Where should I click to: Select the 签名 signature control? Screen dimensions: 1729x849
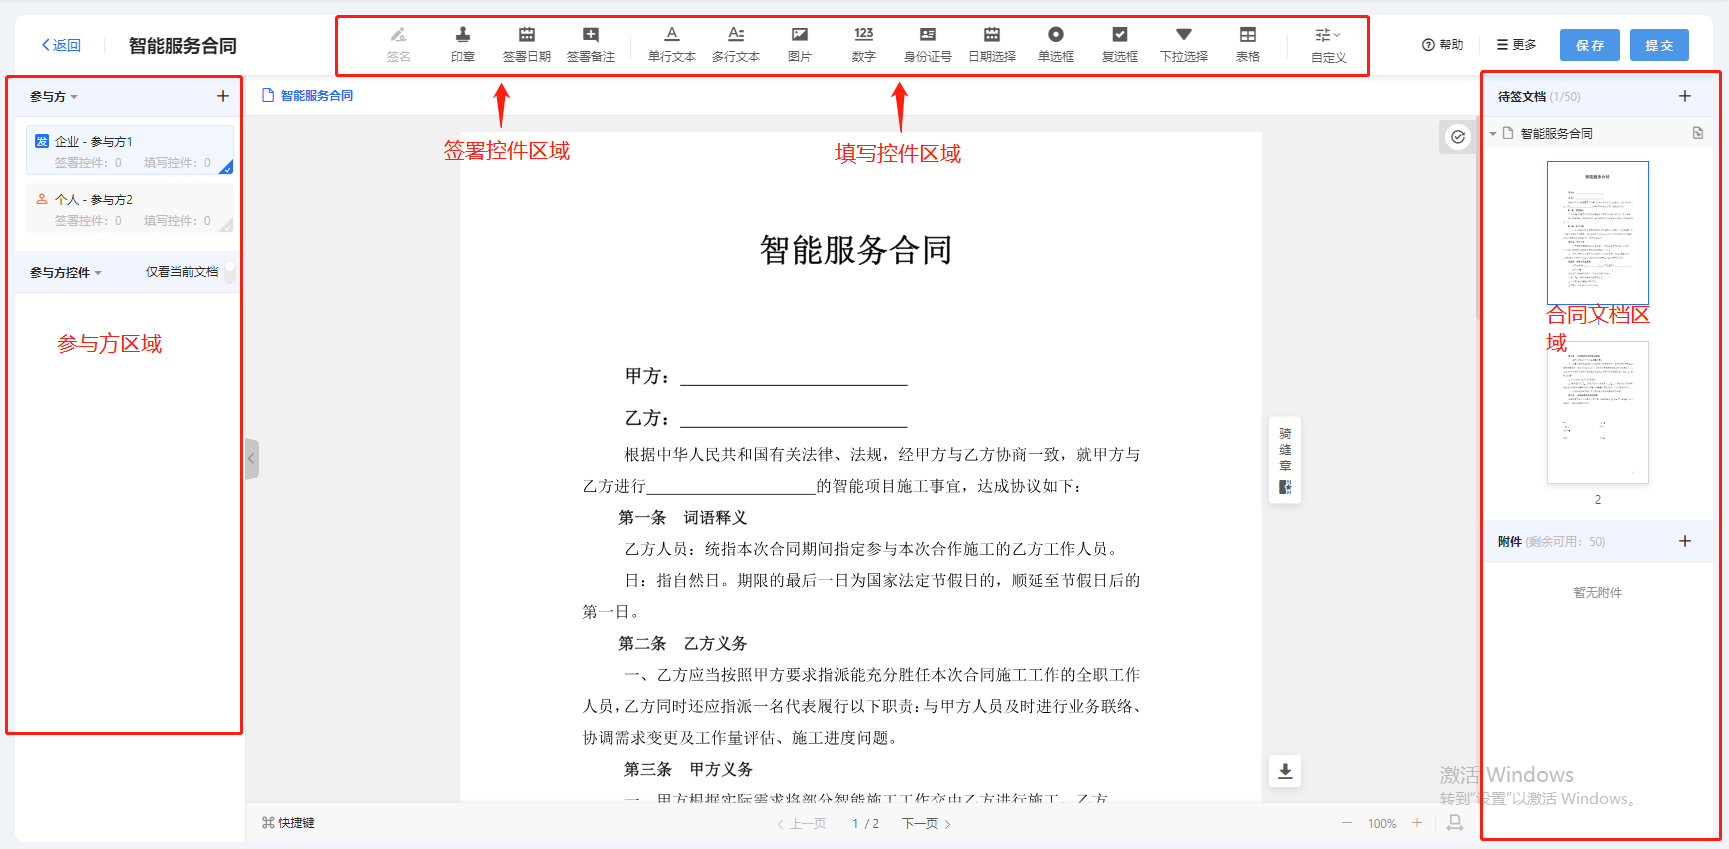point(398,45)
